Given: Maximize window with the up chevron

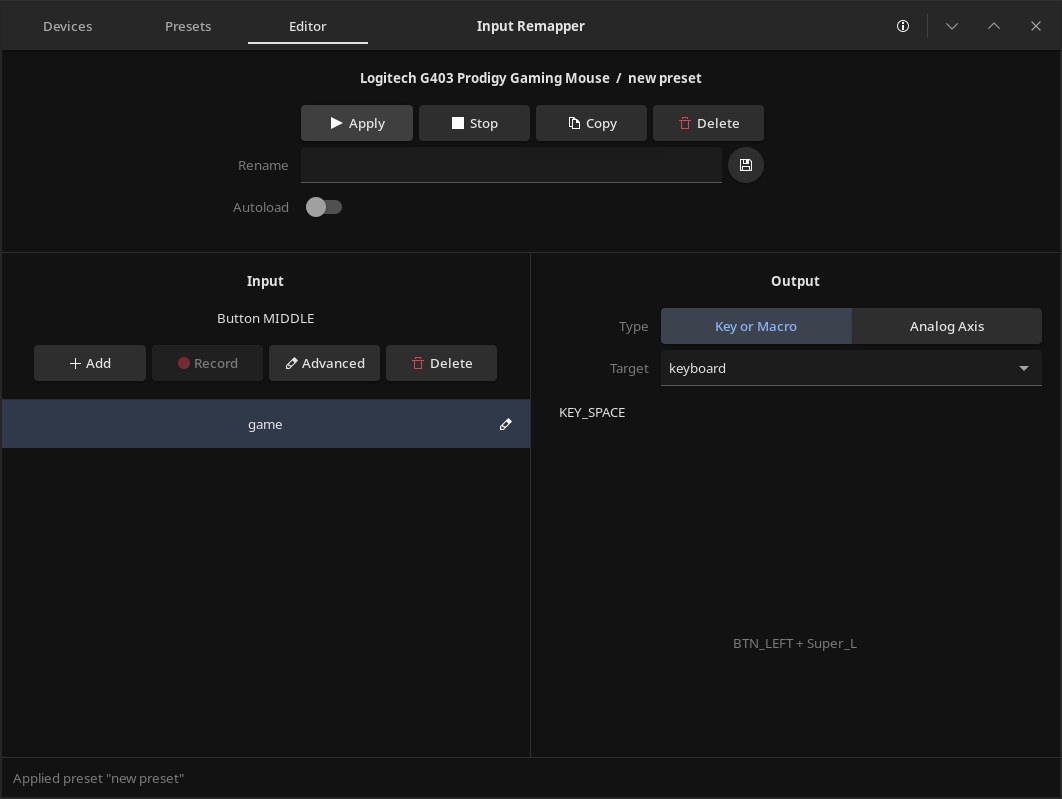Looking at the screenshot, I should (994, 26).
